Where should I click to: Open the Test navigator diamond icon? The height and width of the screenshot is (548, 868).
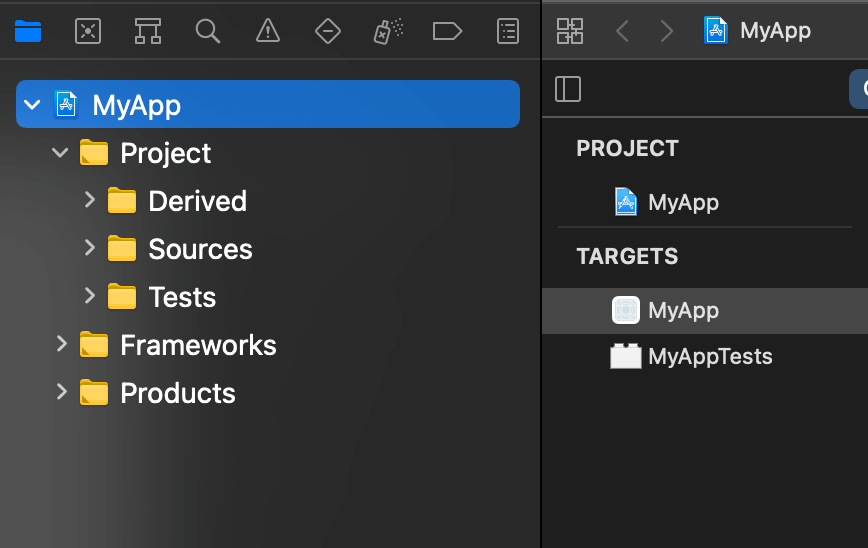tap(328, 31)
